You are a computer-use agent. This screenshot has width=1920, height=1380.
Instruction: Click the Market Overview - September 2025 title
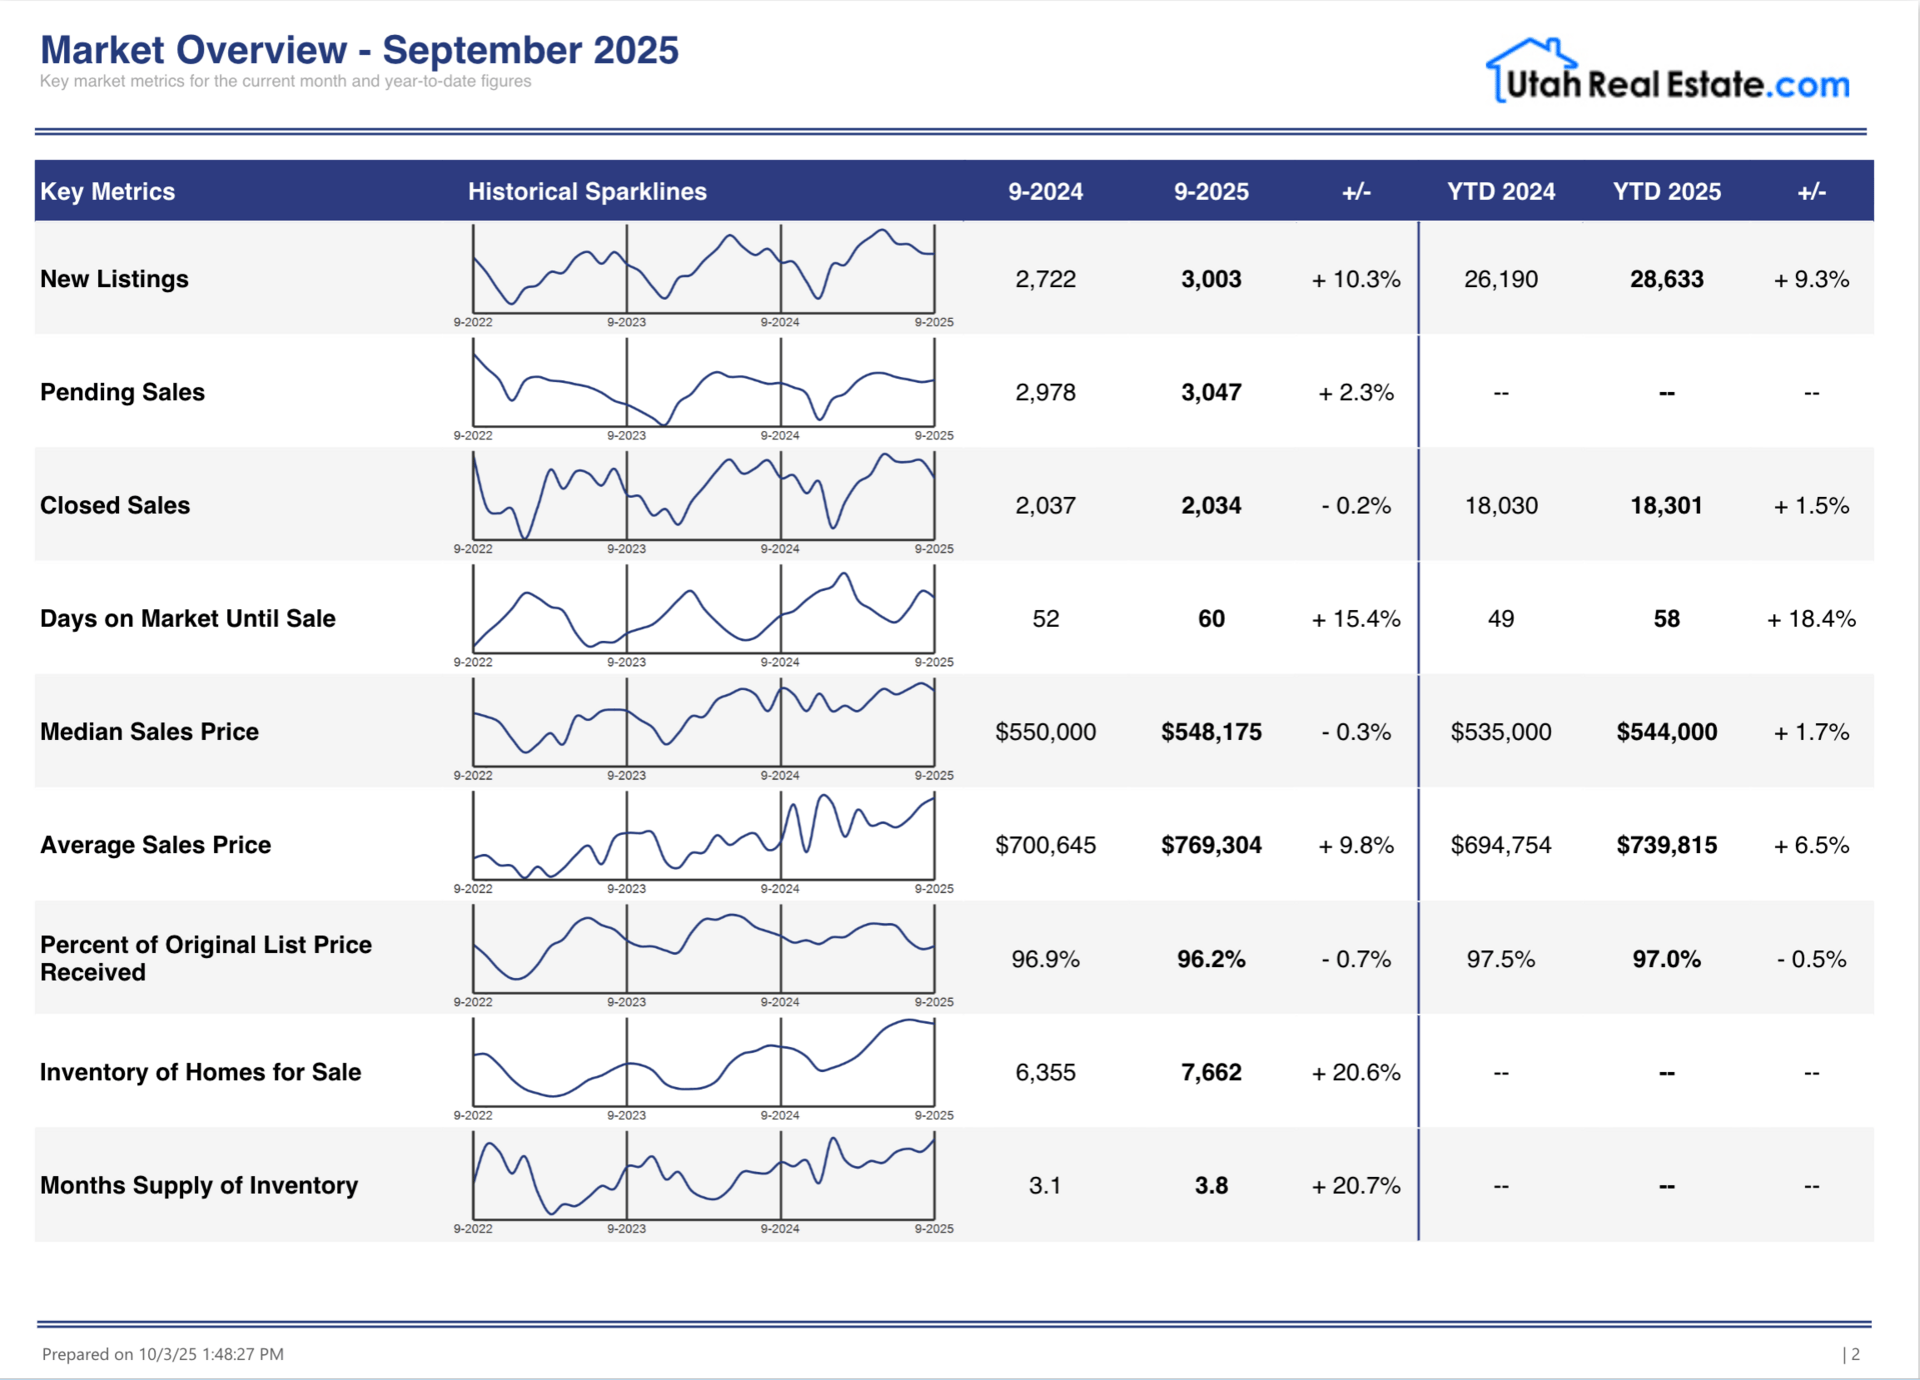tap(359, 50)
